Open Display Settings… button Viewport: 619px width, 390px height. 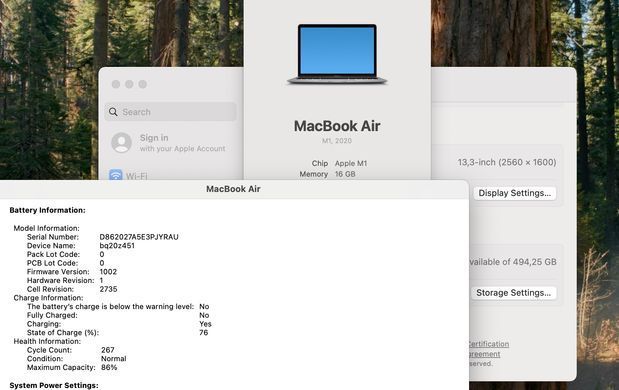click(514, 193)
